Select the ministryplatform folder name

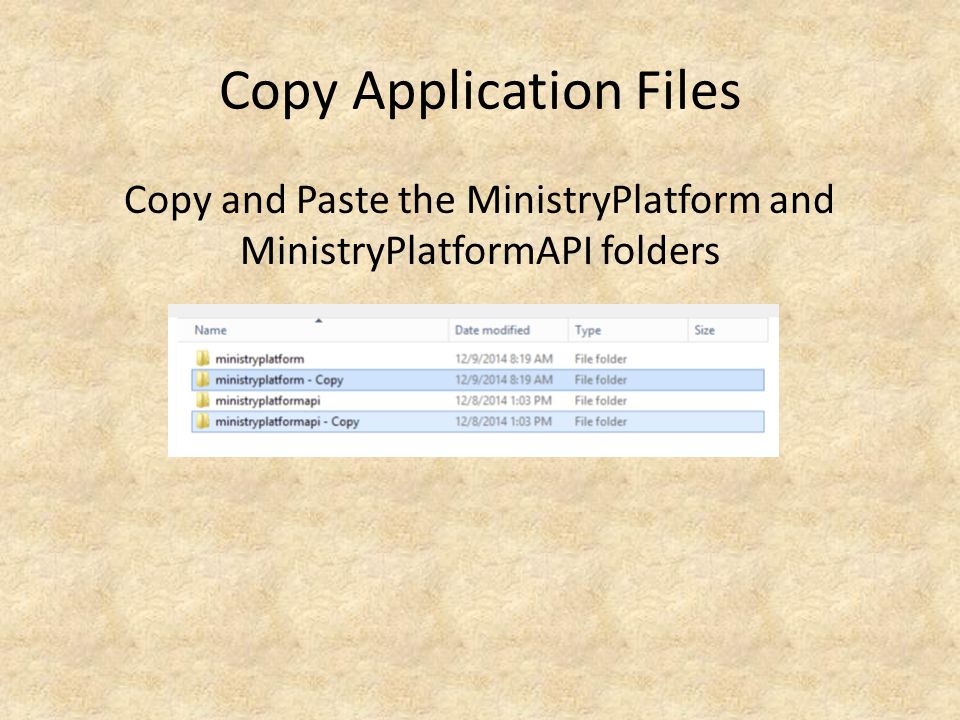point(260,359)
